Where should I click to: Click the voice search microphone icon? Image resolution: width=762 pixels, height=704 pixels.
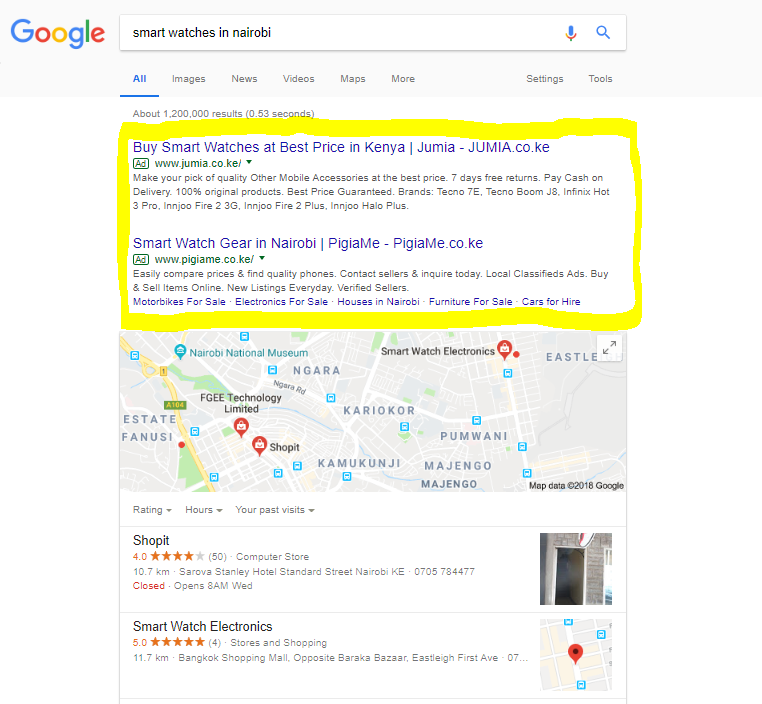[571, 33]
